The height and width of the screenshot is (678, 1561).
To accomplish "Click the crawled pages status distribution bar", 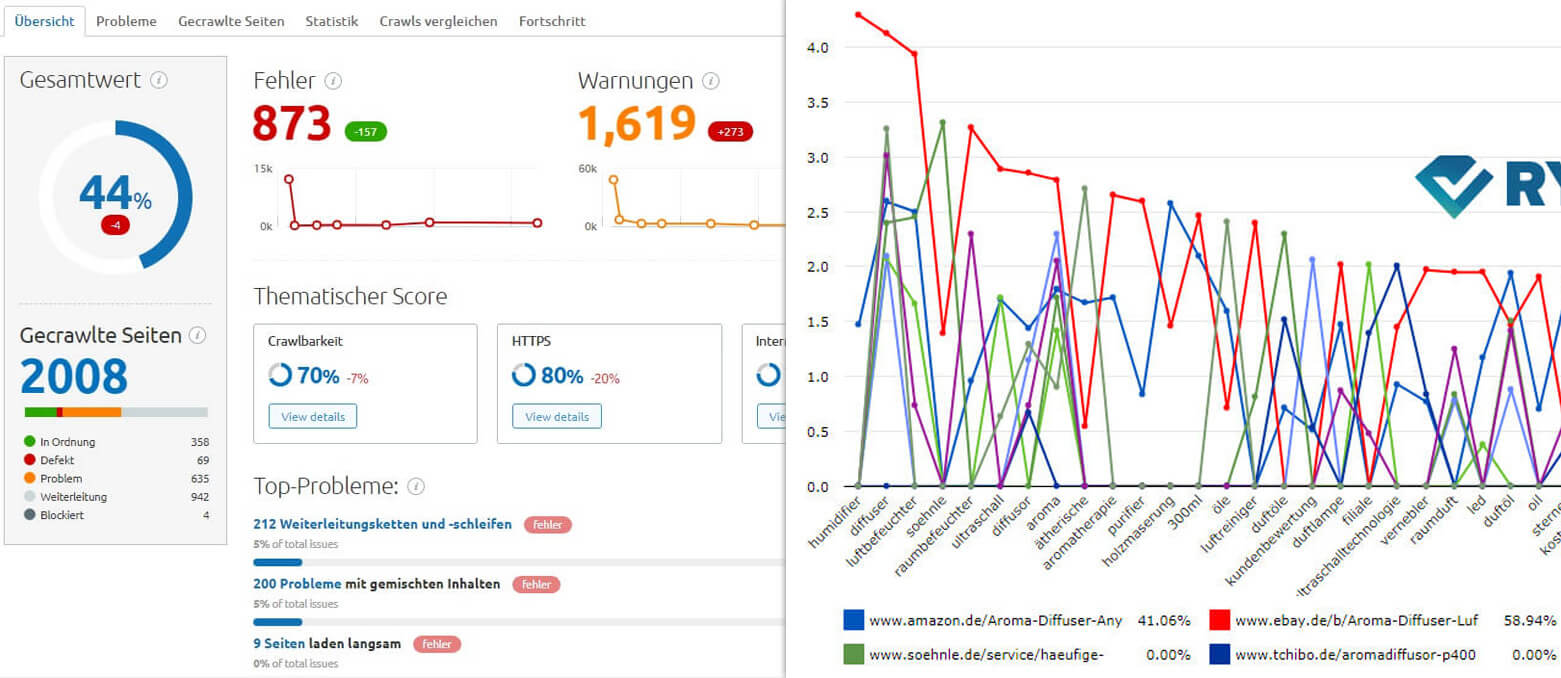I will click(x=115, y=412).
